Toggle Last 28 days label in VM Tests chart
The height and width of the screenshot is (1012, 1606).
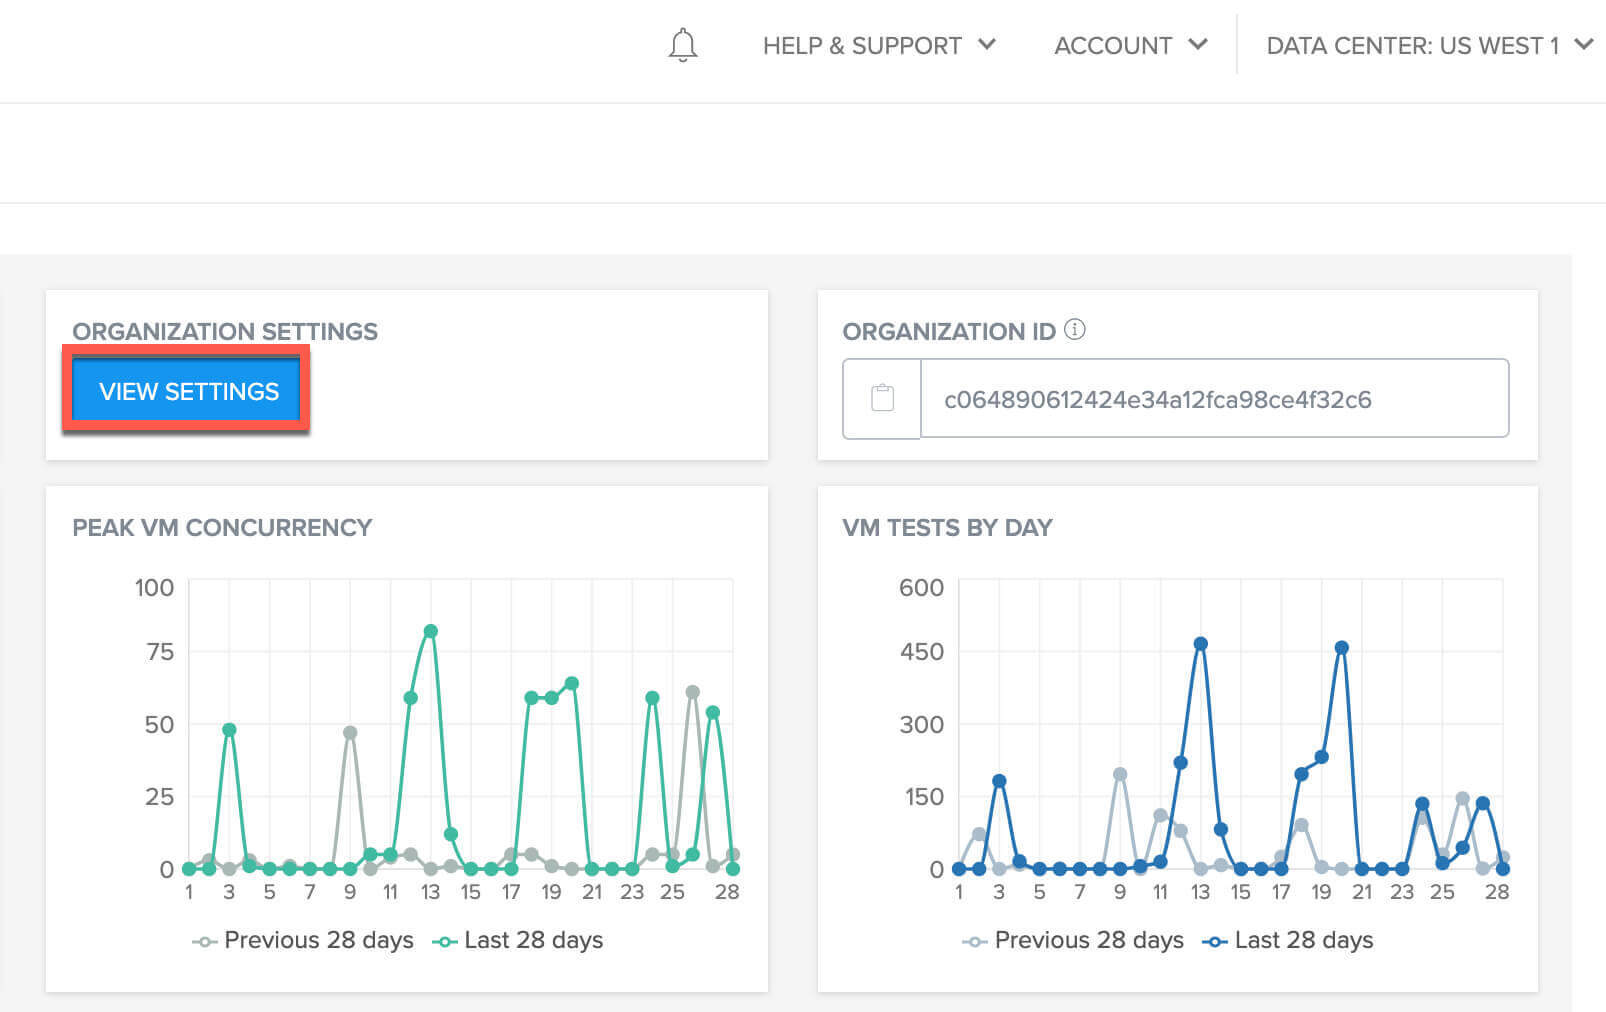pos(1303,940)
